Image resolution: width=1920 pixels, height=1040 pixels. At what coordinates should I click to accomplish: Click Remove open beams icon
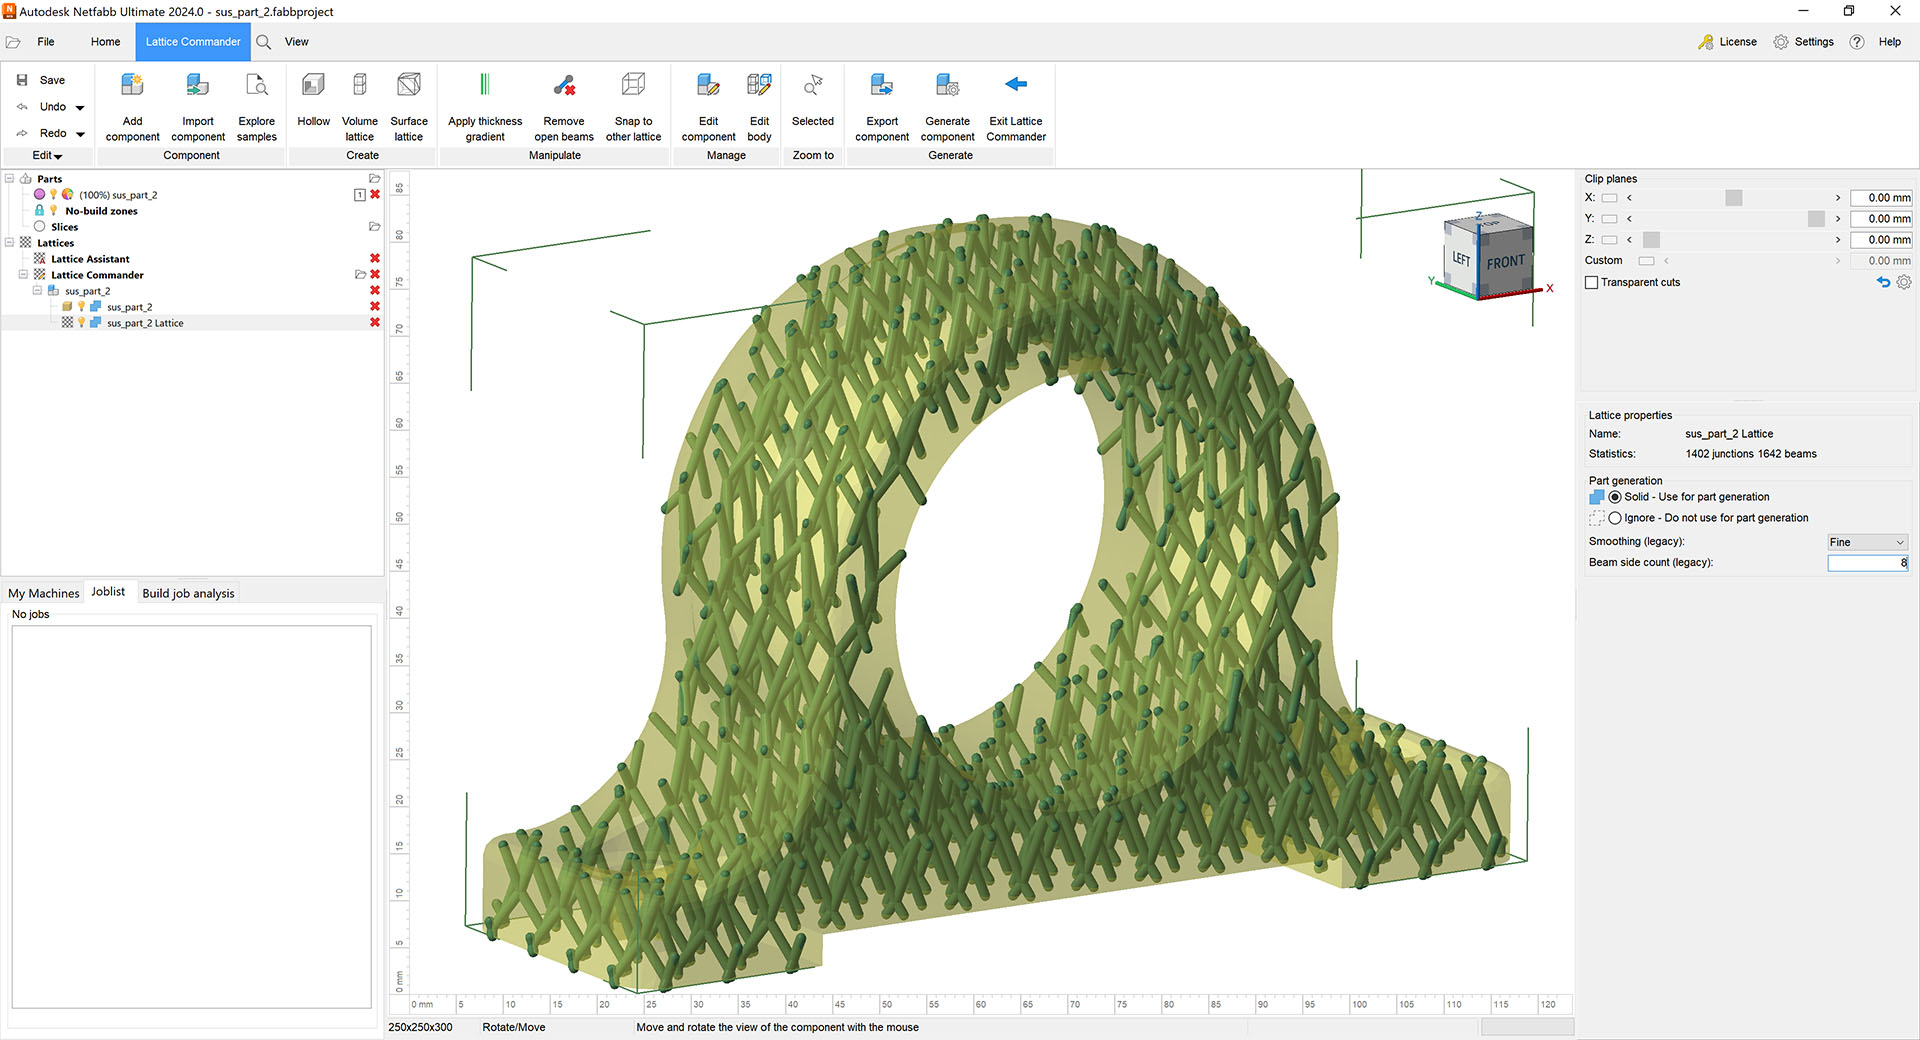tap(564, 86)
